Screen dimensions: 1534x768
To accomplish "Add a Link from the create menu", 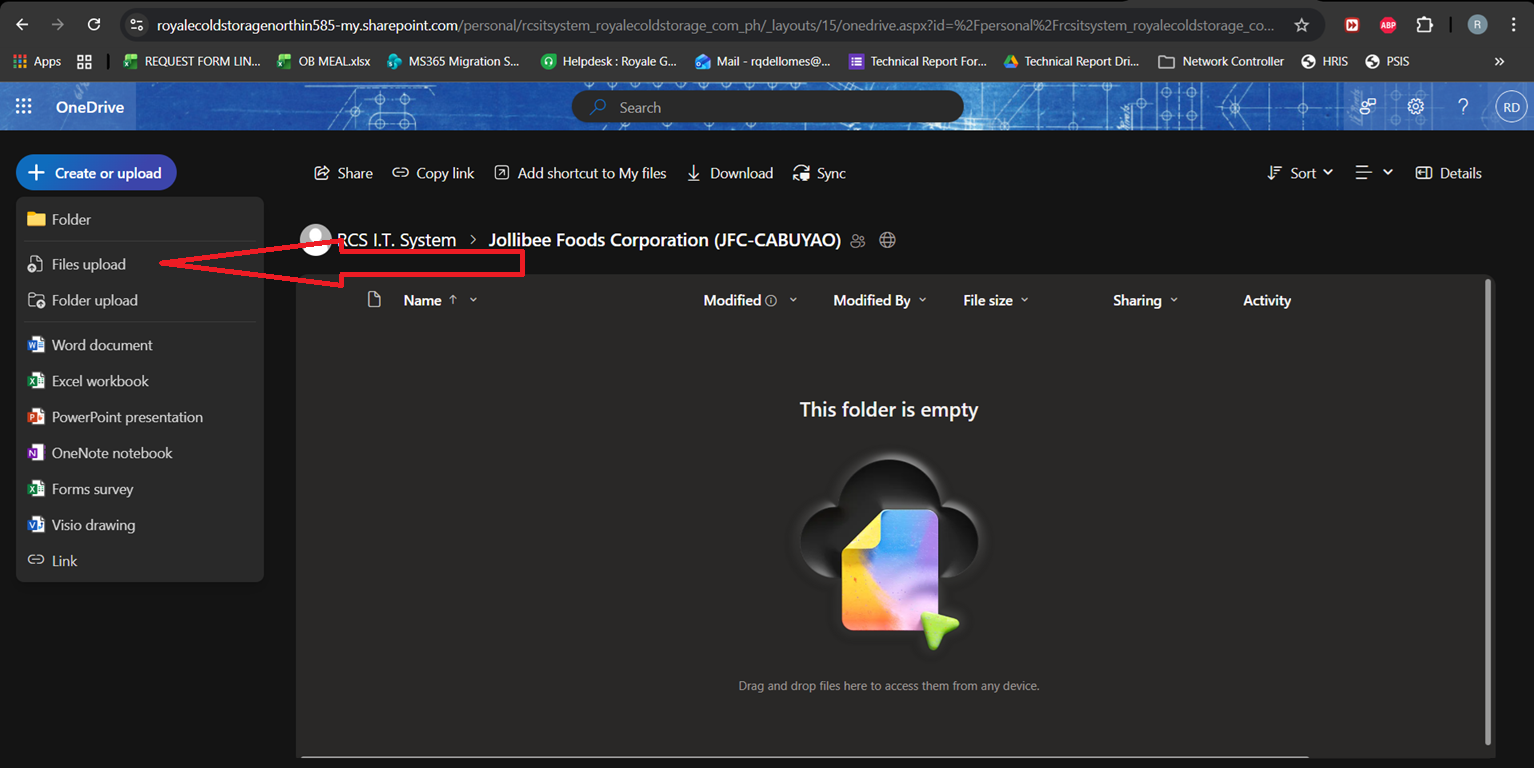I will [140, 561].
